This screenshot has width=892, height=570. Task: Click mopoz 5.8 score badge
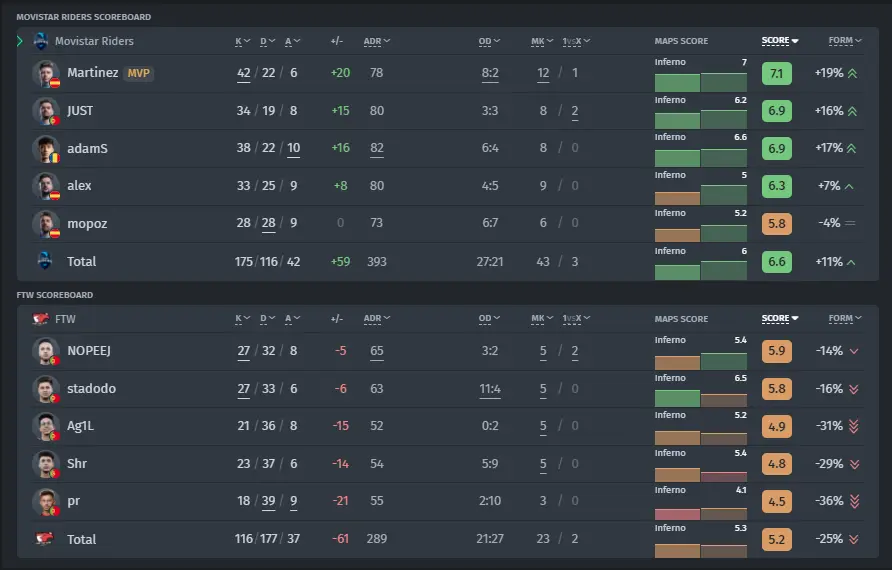tap(777, 224)
